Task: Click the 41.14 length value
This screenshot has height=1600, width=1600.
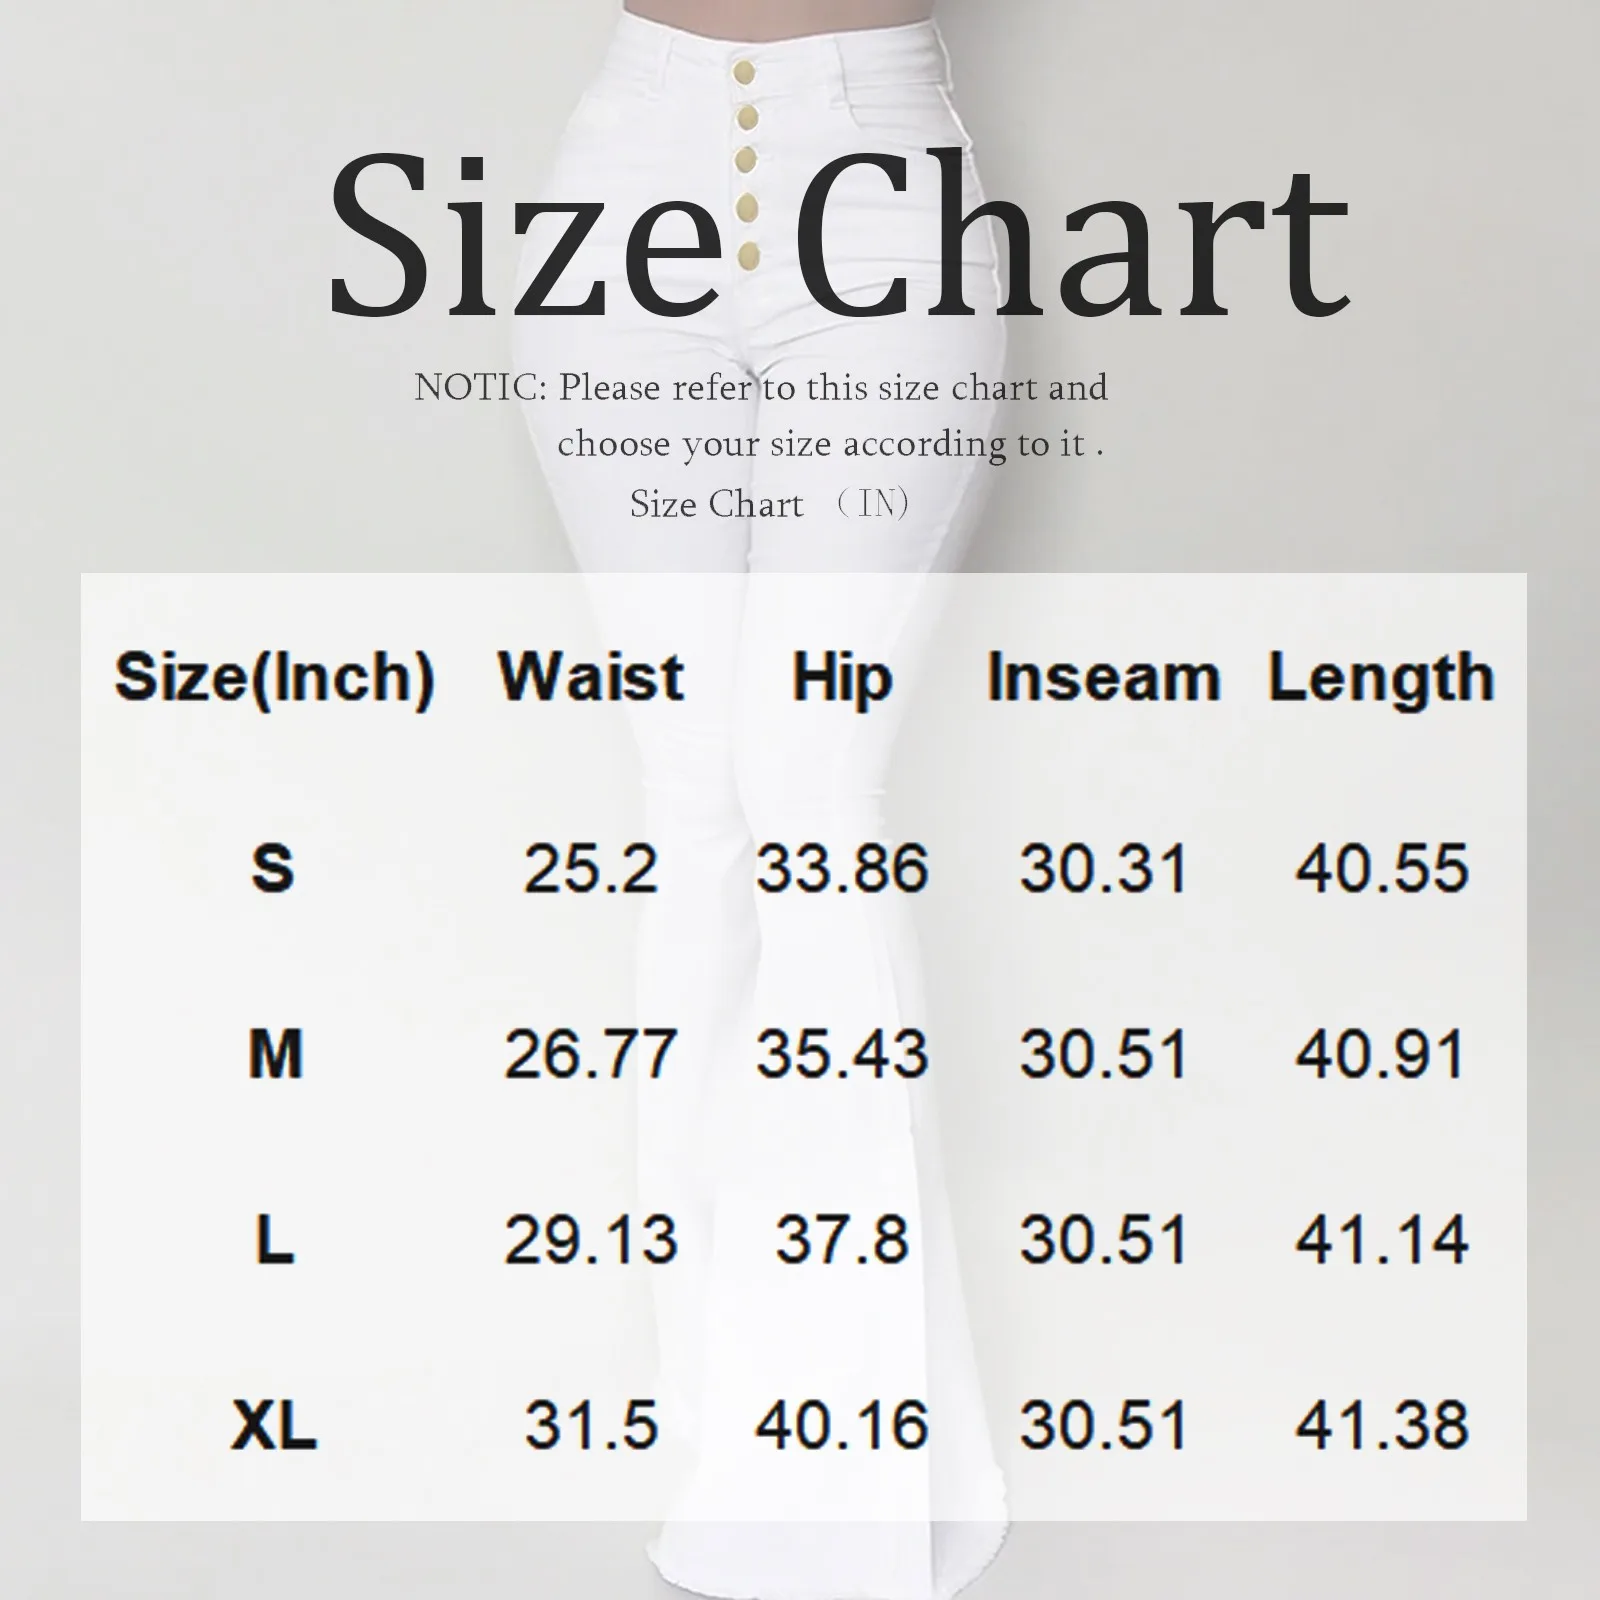Action: tap(1382, 1240)
